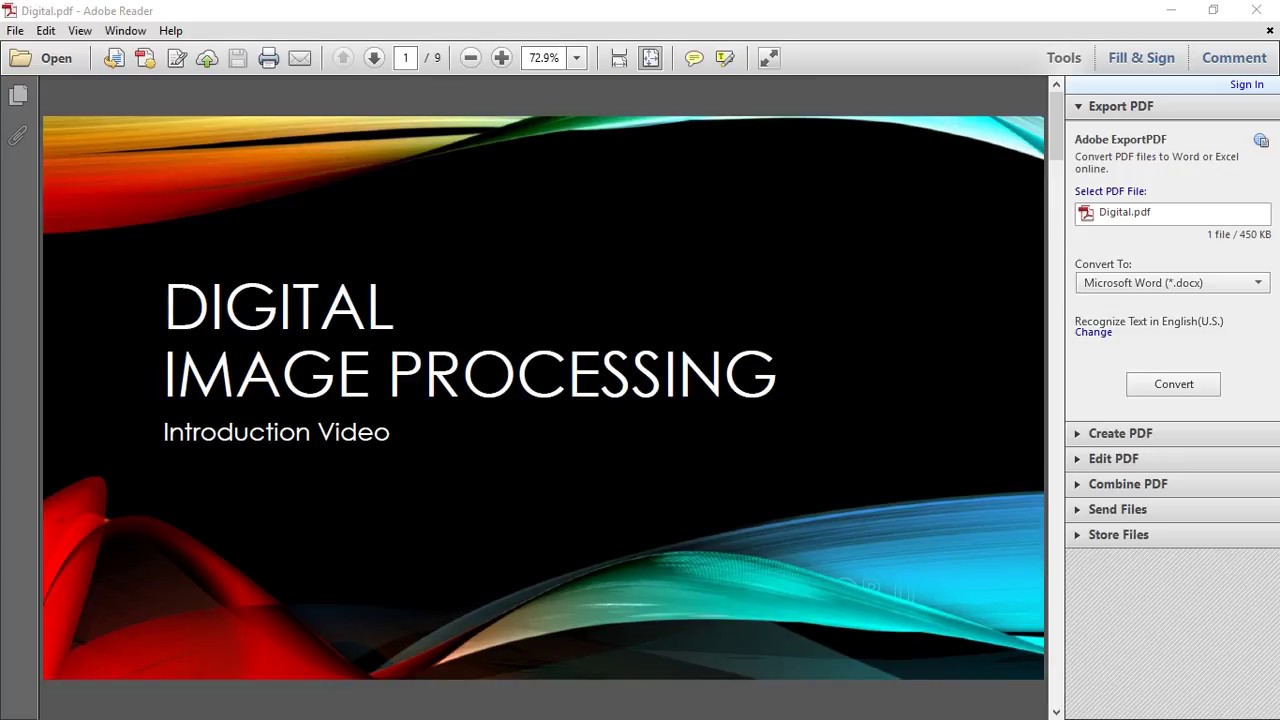Click the email envelope icon
The image size is (1280, 720).
point(300,58)
